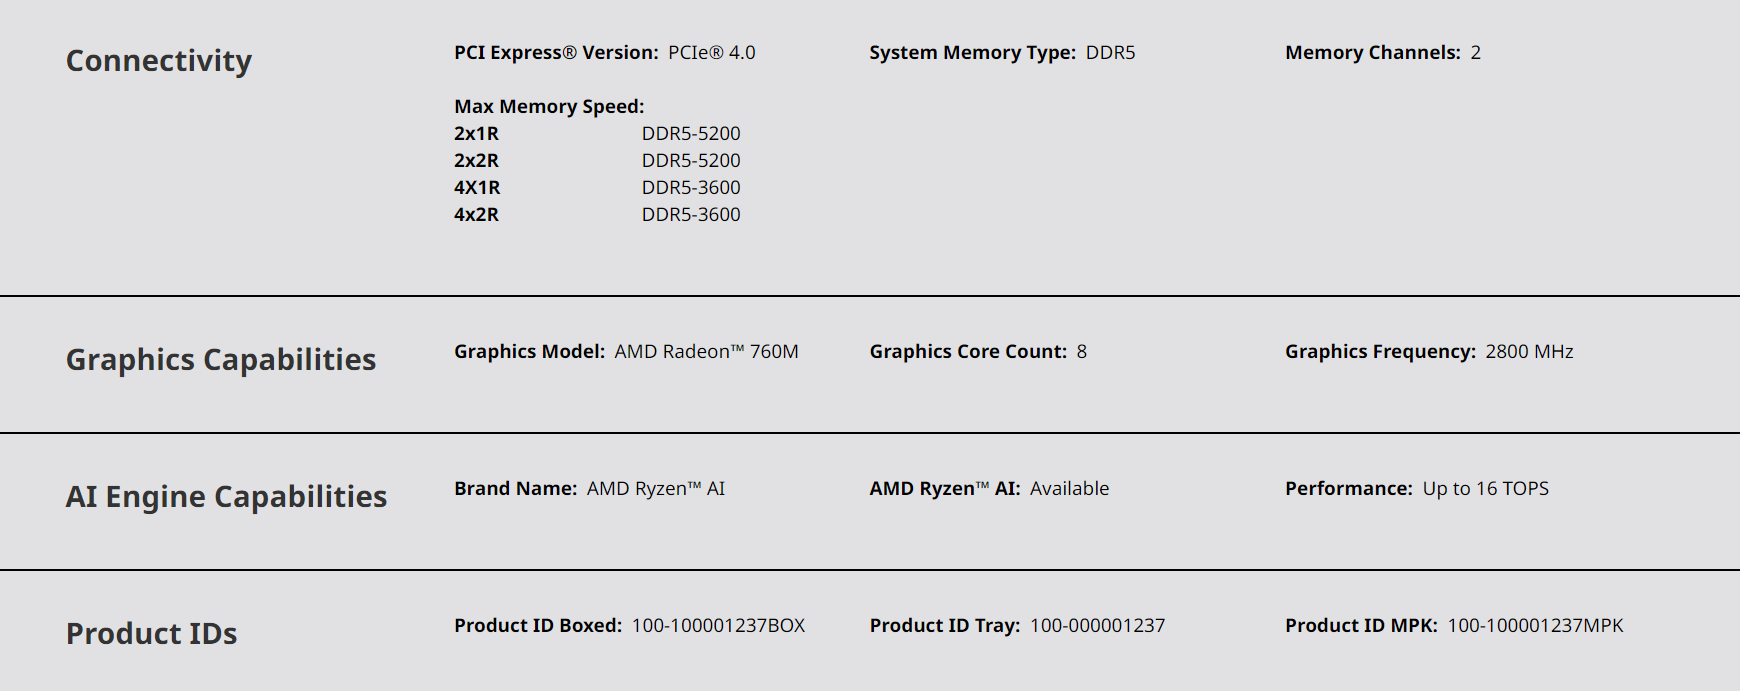Viewport: 1740px width, 691px height.
Task: Click the Max Memory Speed label
Action: pos(549,107)
